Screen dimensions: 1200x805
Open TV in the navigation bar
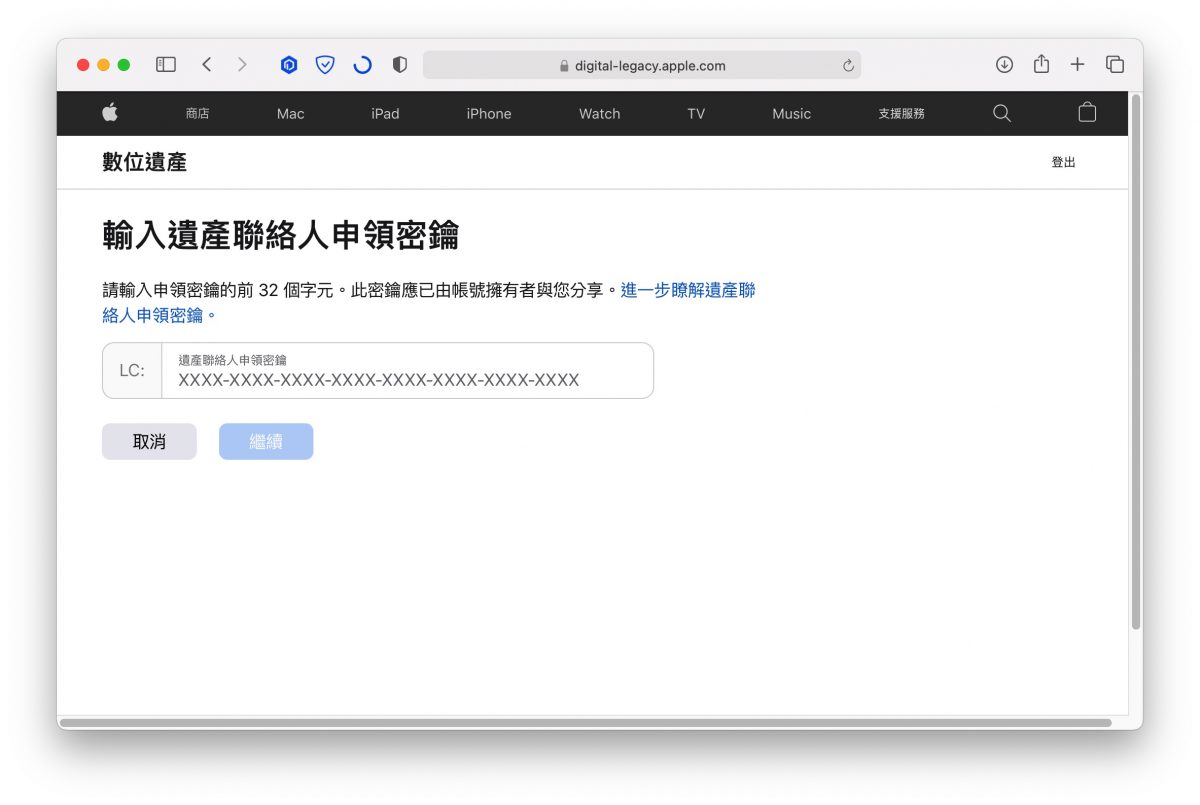(x=696, y=114)
